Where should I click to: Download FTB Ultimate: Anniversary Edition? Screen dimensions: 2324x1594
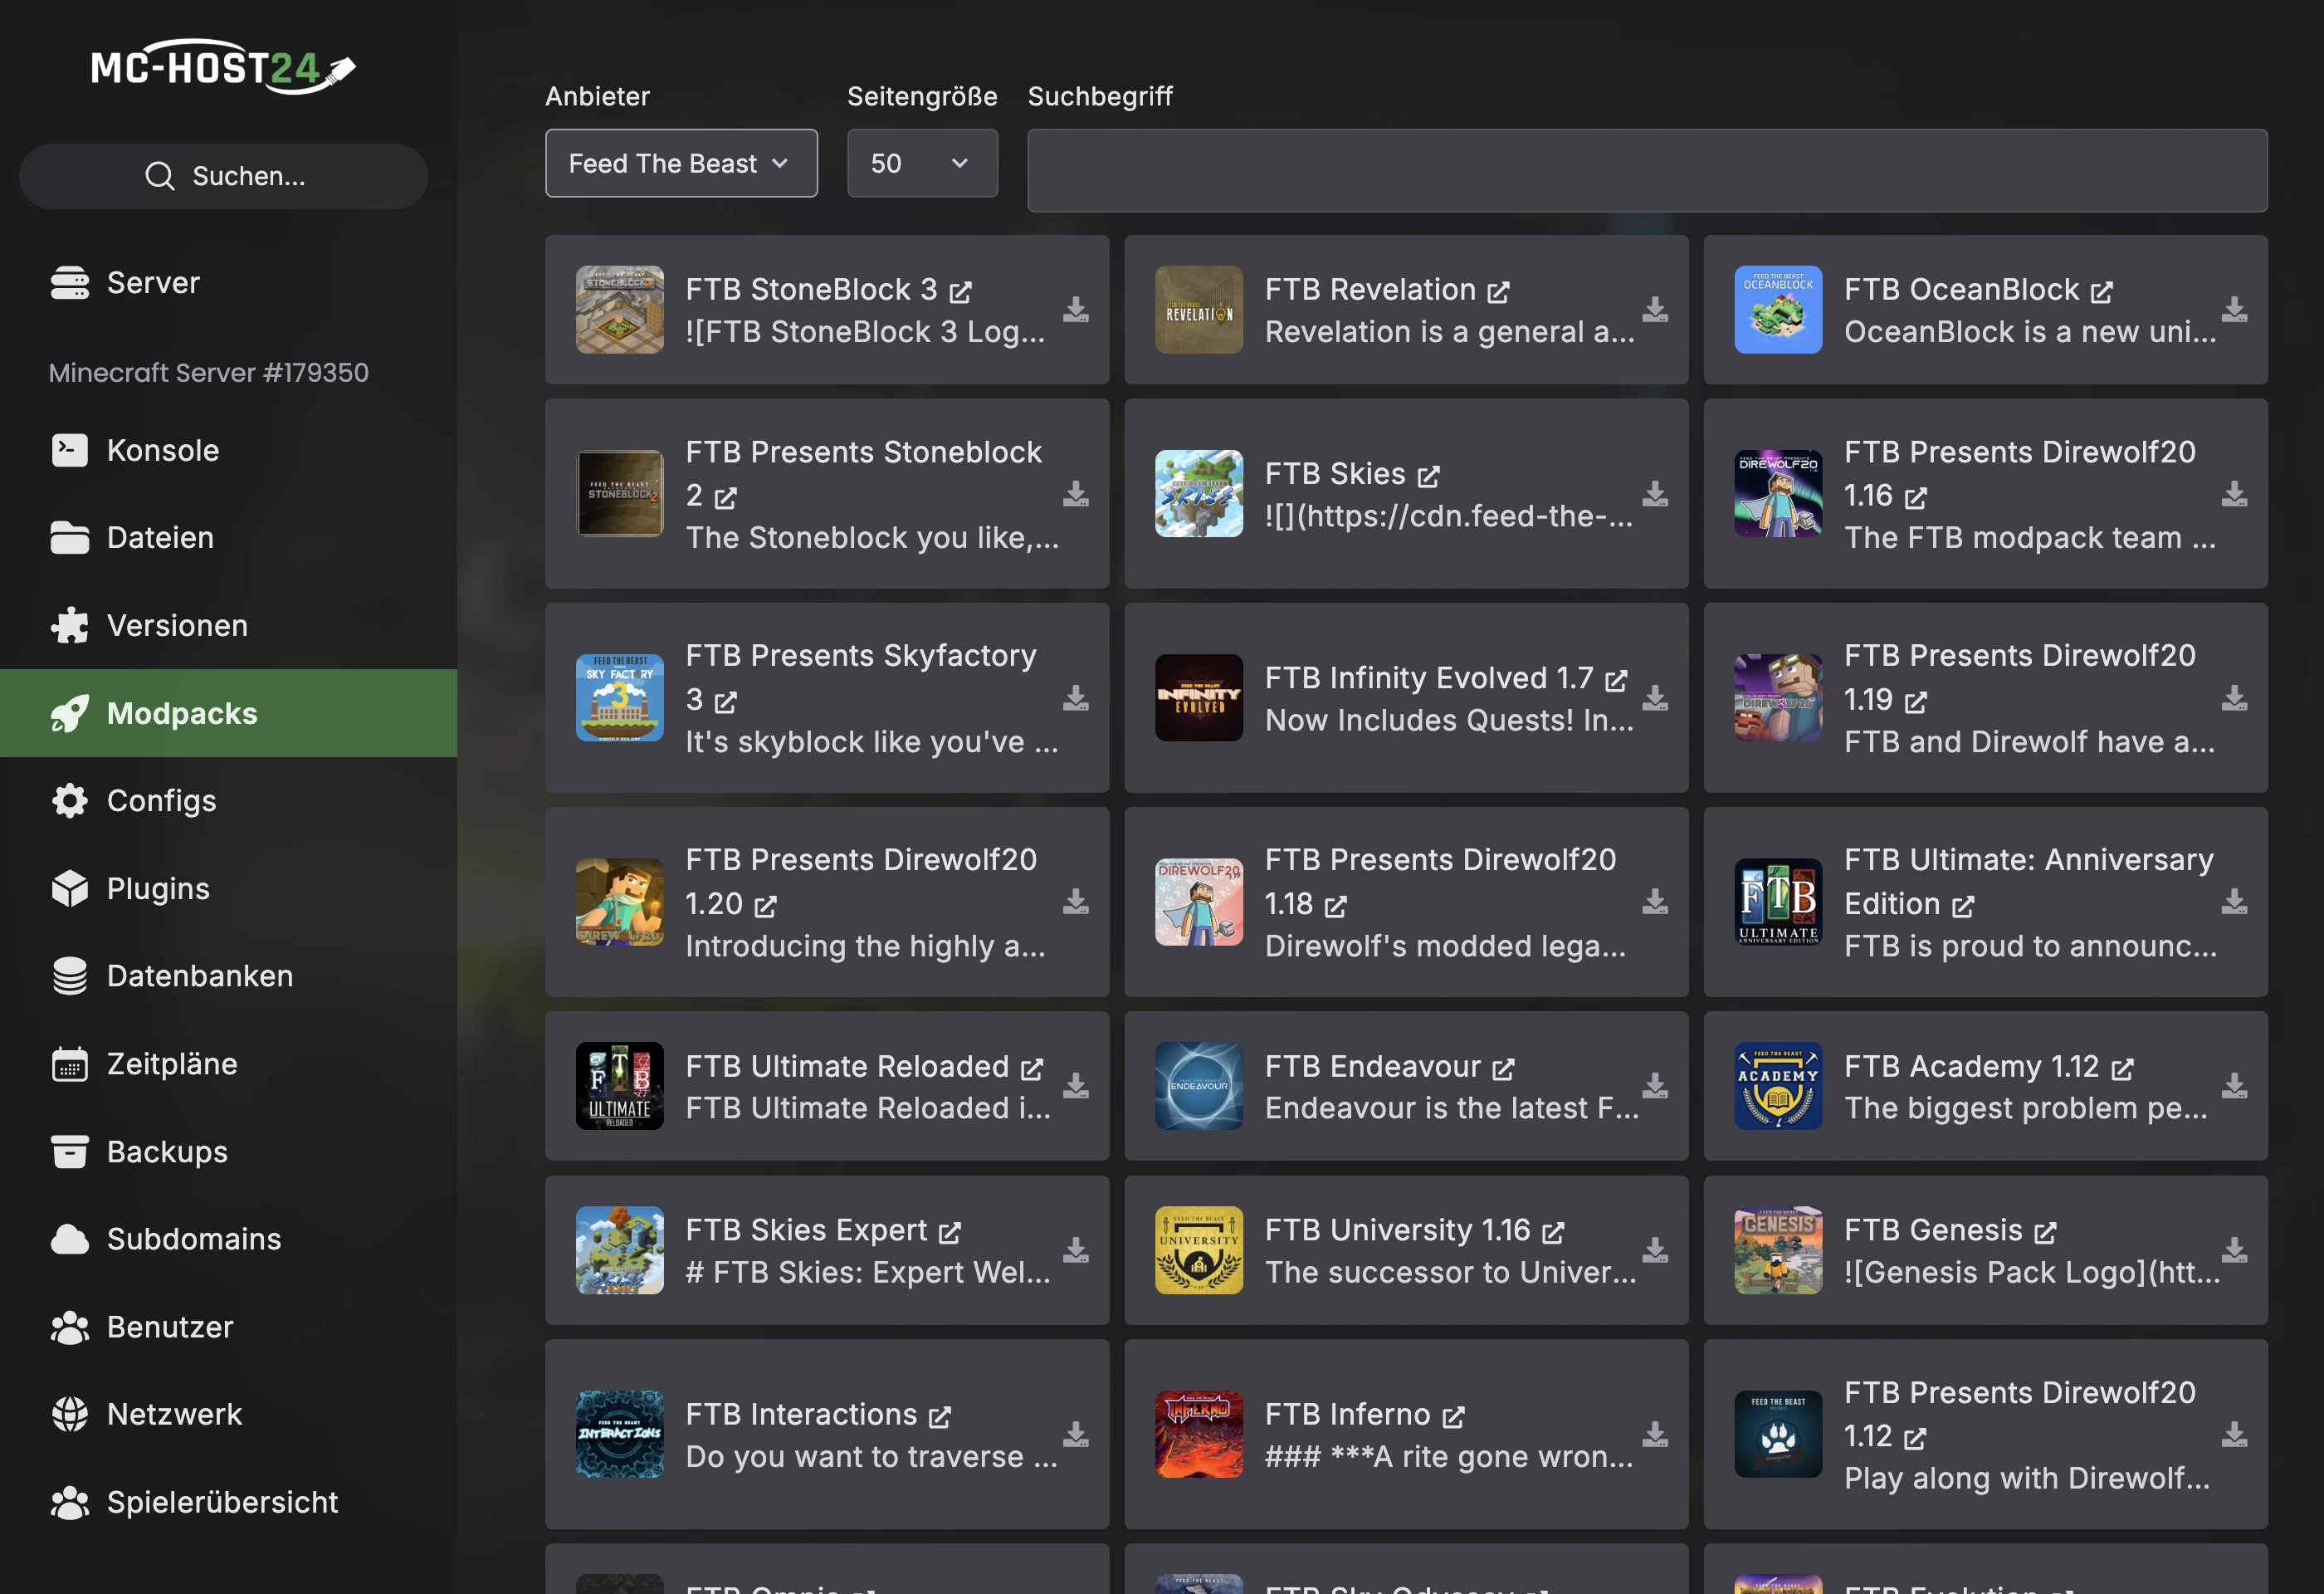click(x=2234, y=901)
